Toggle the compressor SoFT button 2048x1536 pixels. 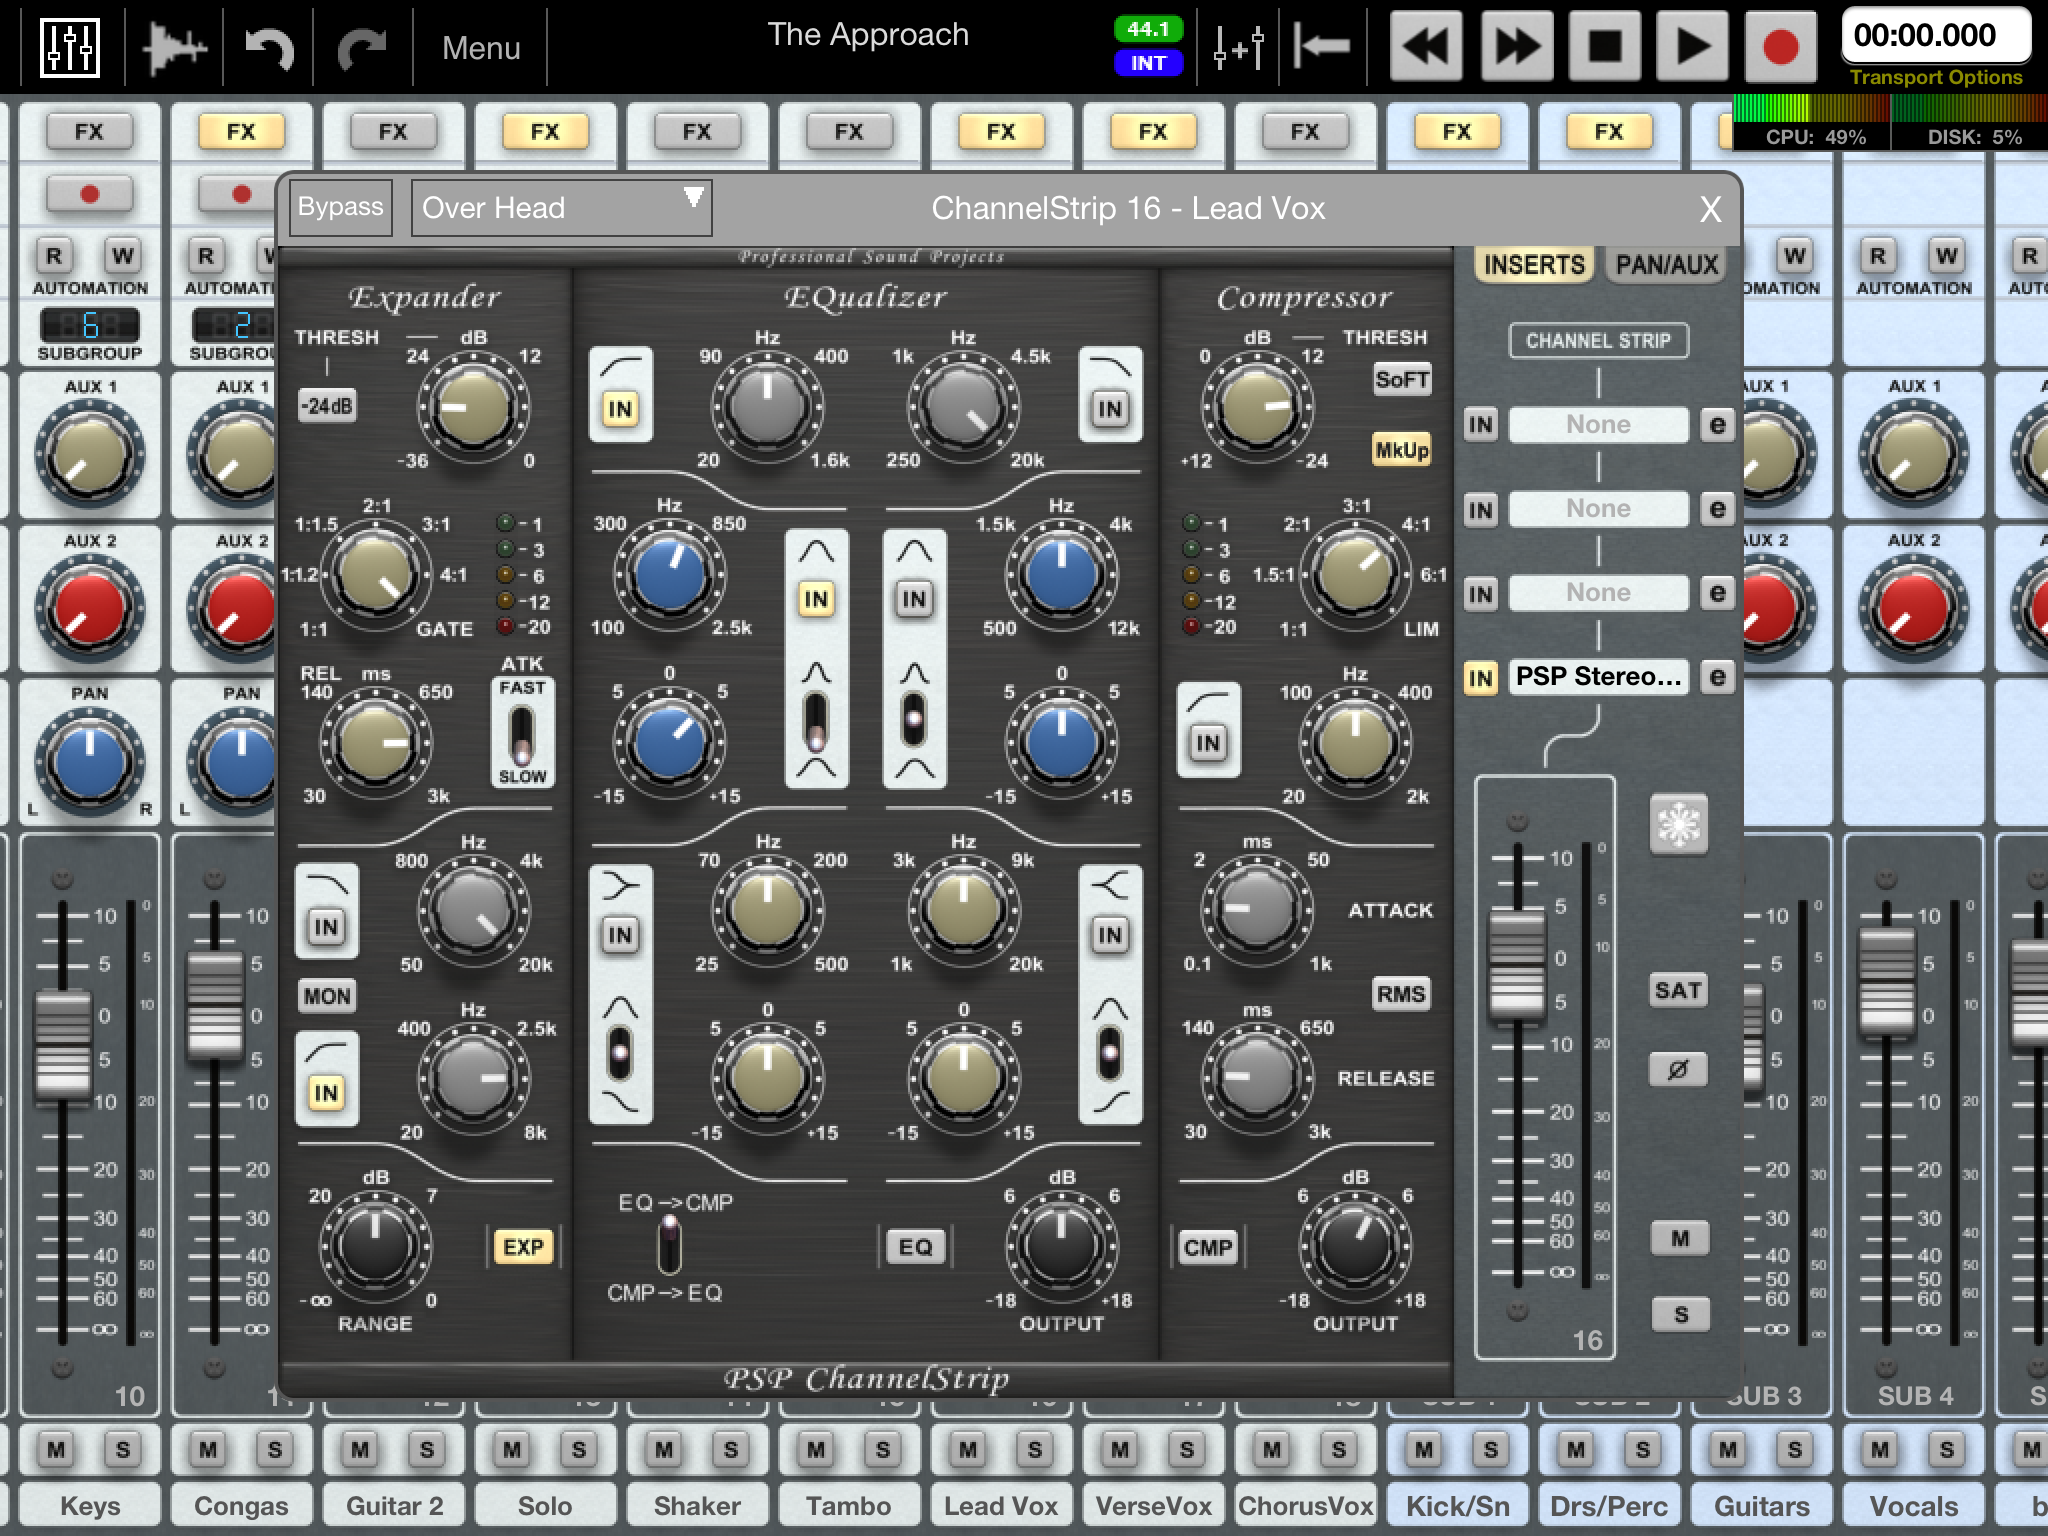tap(1402, 379)
